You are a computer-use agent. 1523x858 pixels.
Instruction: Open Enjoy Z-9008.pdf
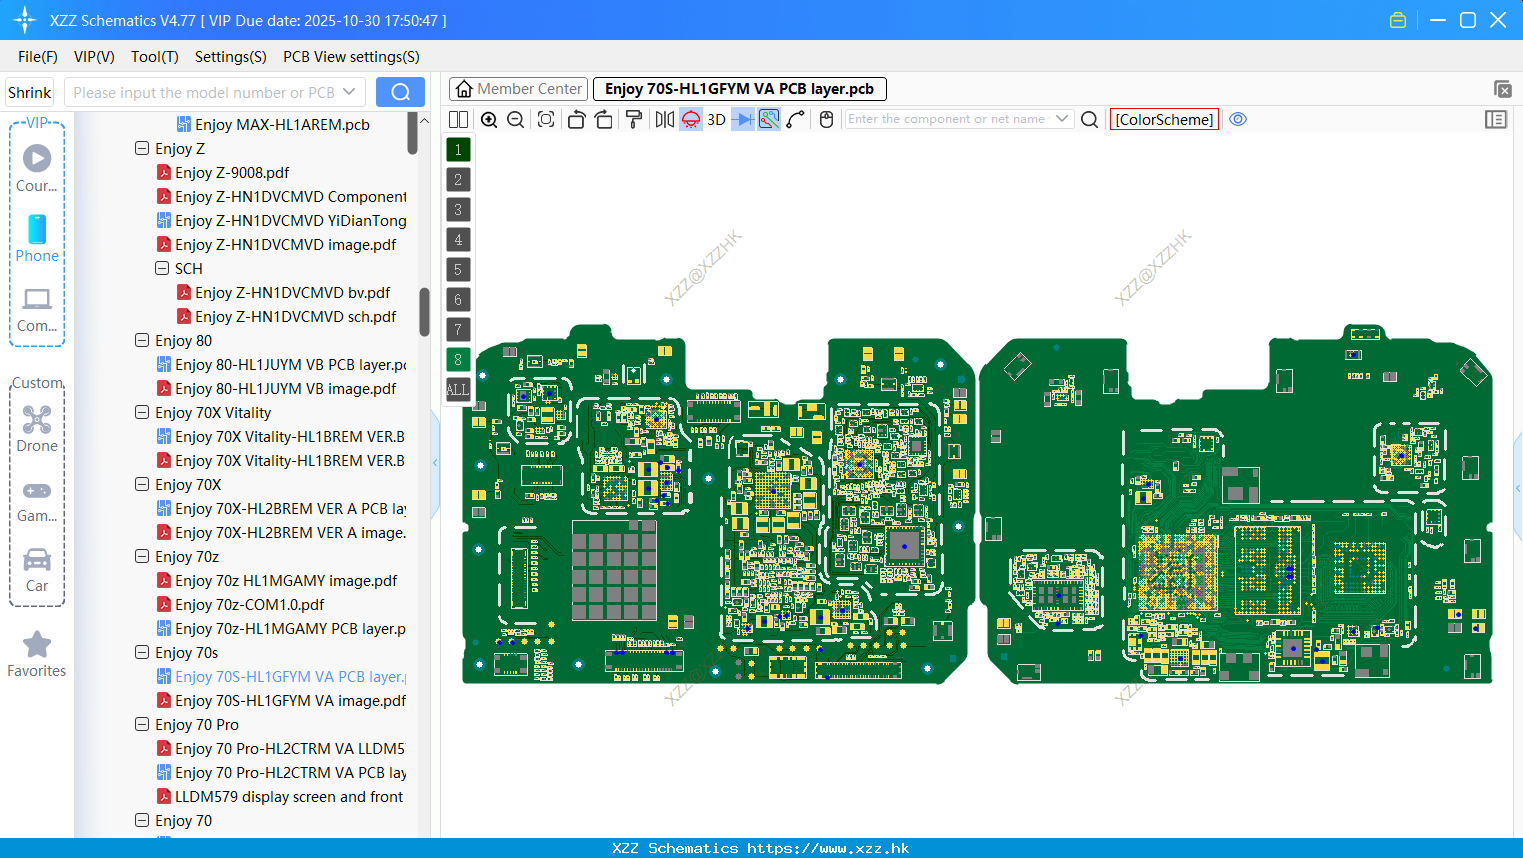232,172
